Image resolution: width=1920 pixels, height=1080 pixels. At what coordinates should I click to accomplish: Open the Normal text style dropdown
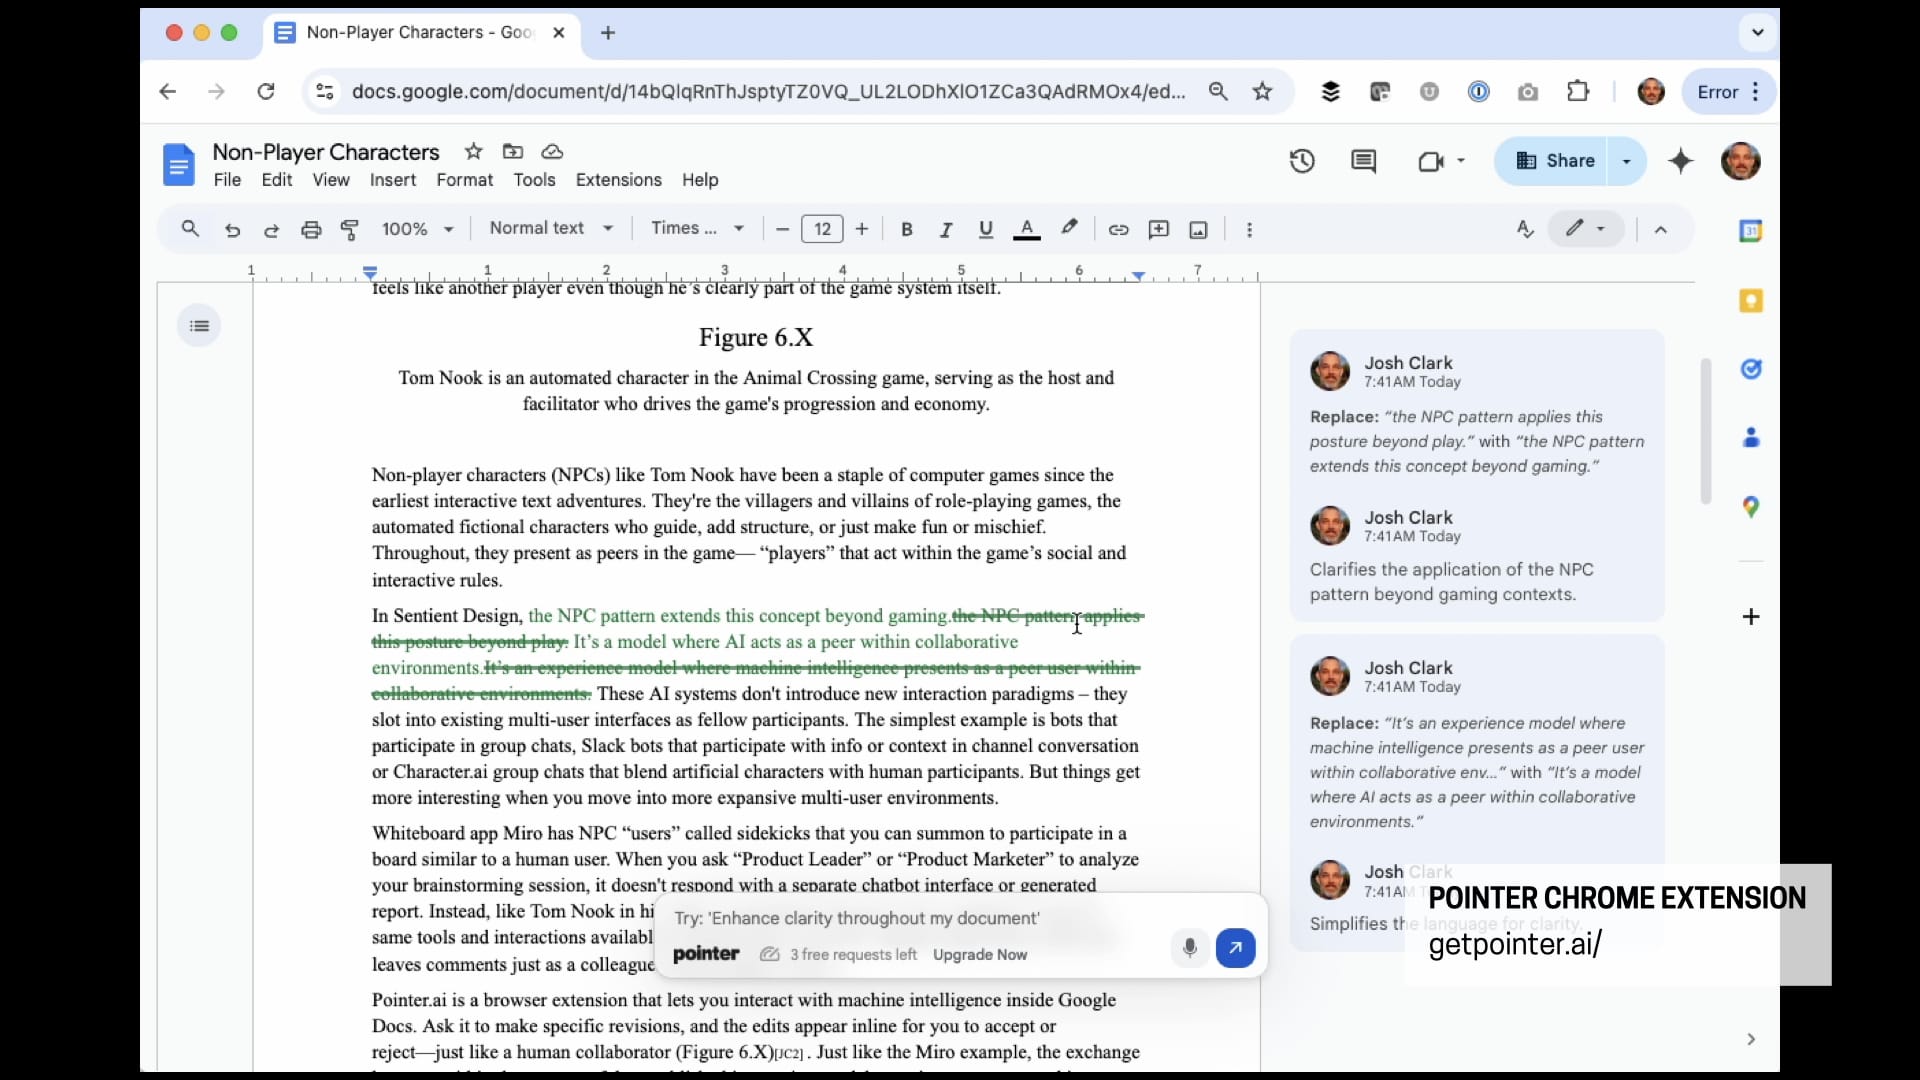pyautogui.click(x=551, y=228)
